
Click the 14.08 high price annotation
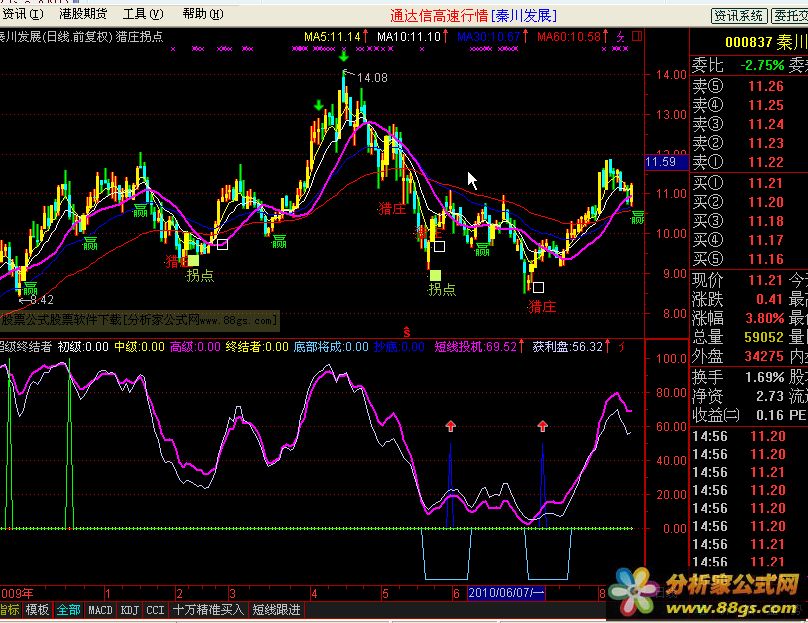tap(372, 78)
